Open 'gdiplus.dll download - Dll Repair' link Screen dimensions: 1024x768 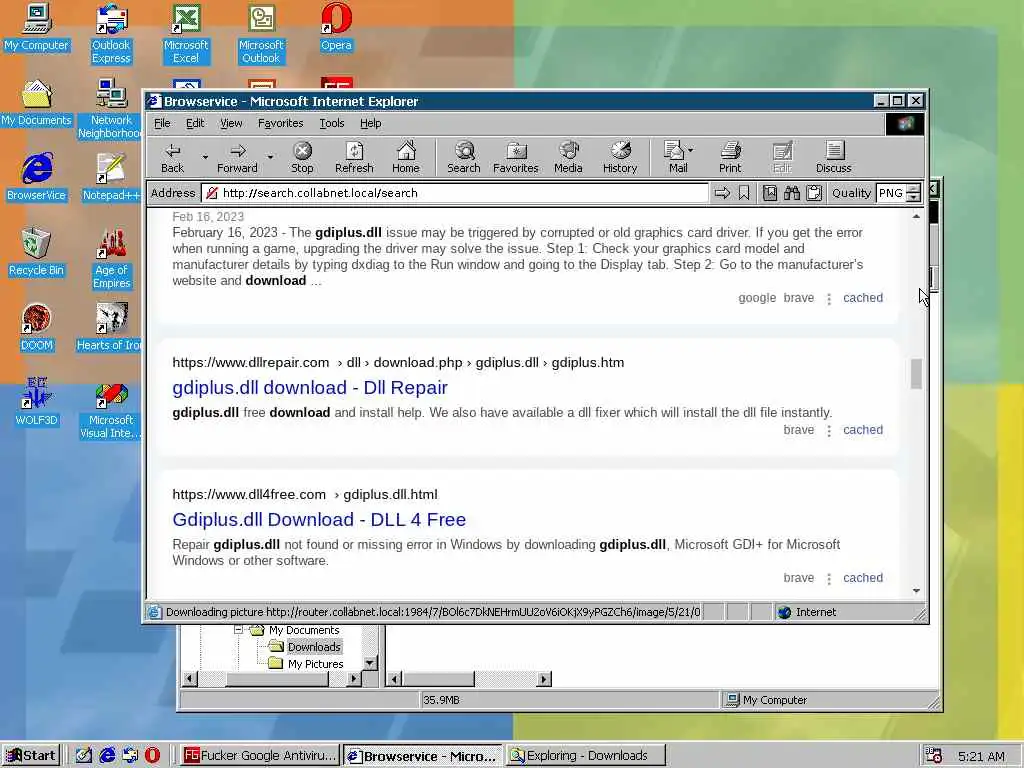pyautogui.click(x=310, y=387)
